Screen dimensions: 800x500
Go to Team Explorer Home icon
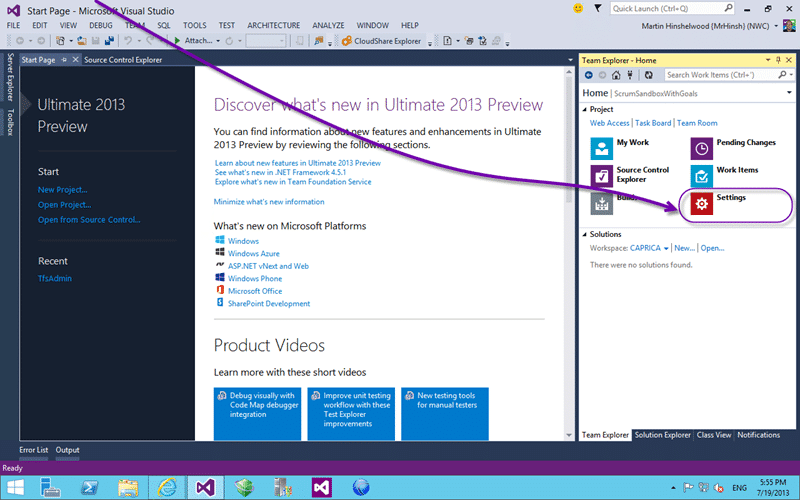click(616, 75)
